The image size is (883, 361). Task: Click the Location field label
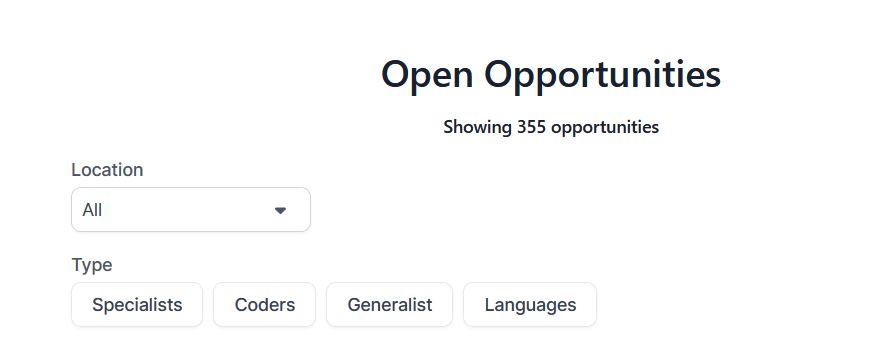pos(107,170)
